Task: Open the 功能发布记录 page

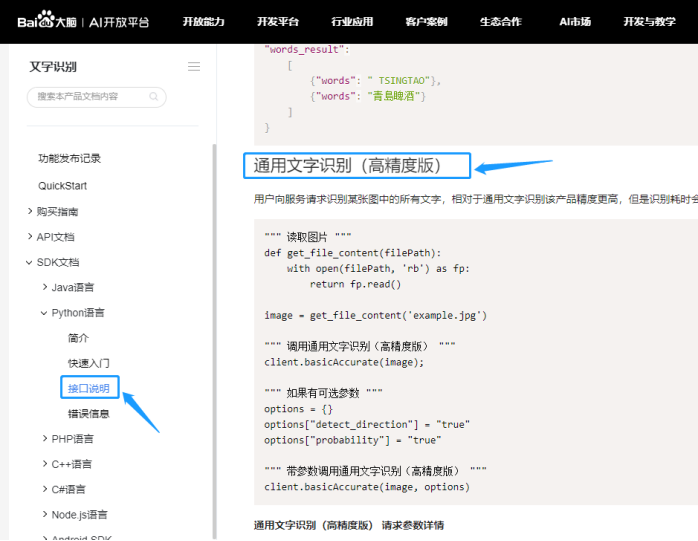Action: click(69, 158)
